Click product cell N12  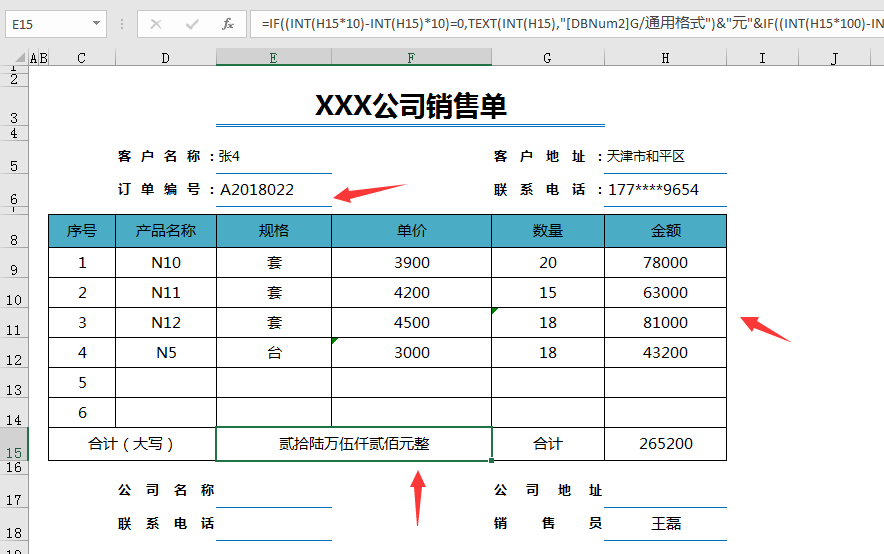166,322
